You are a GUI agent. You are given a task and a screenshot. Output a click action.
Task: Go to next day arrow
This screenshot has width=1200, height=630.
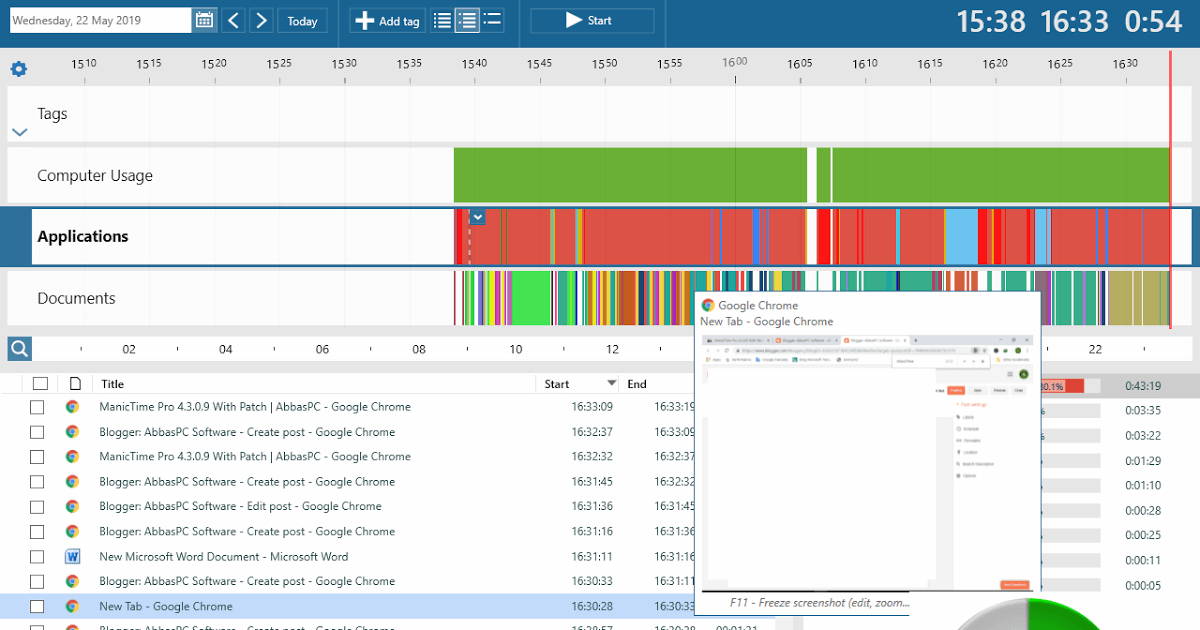click(x=261, y=20)
